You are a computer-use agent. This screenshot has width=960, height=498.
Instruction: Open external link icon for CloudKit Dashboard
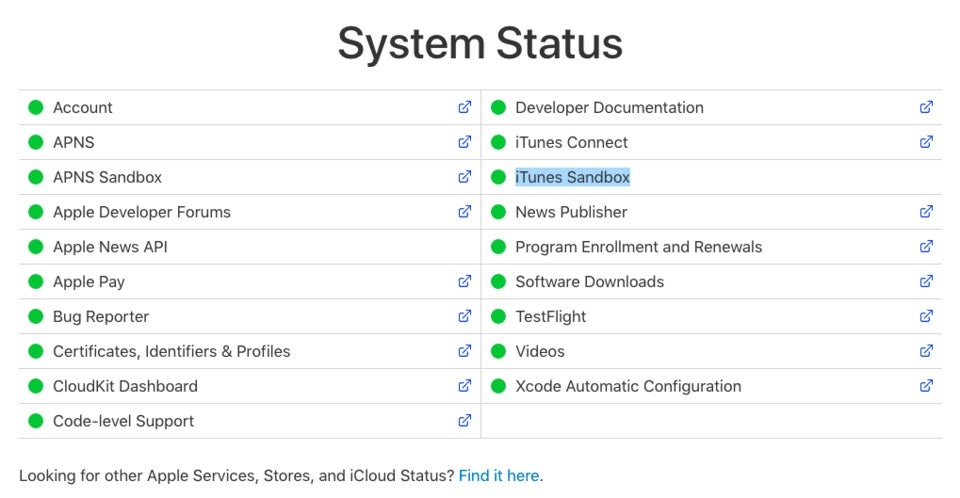click(465, 386)
